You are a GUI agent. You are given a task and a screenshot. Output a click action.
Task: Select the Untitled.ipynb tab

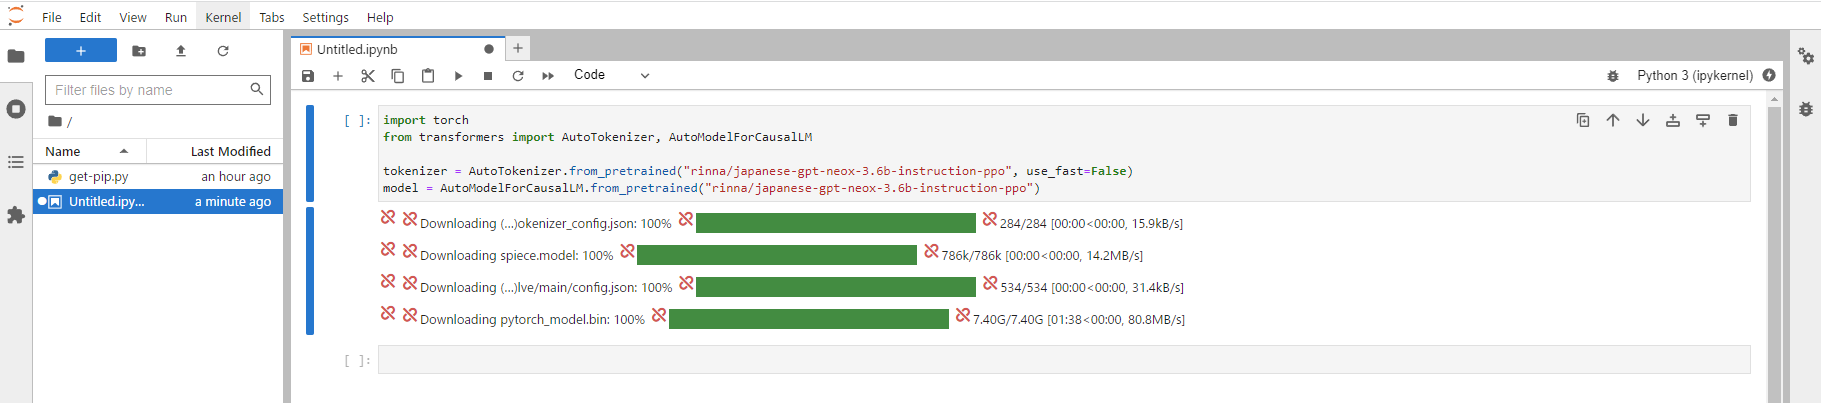[x=357, y=49]
